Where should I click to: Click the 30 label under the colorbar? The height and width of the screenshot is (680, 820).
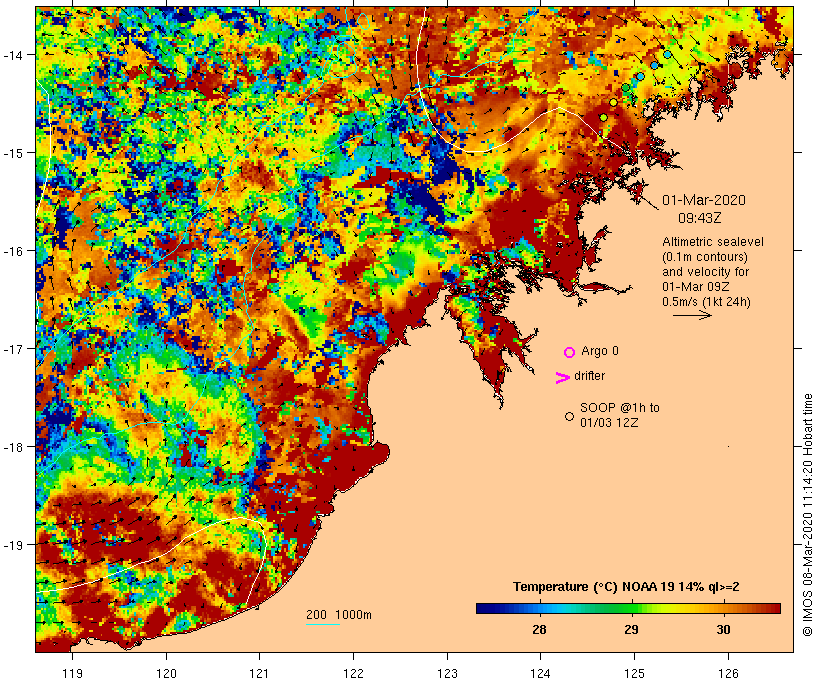coord(723,629)
